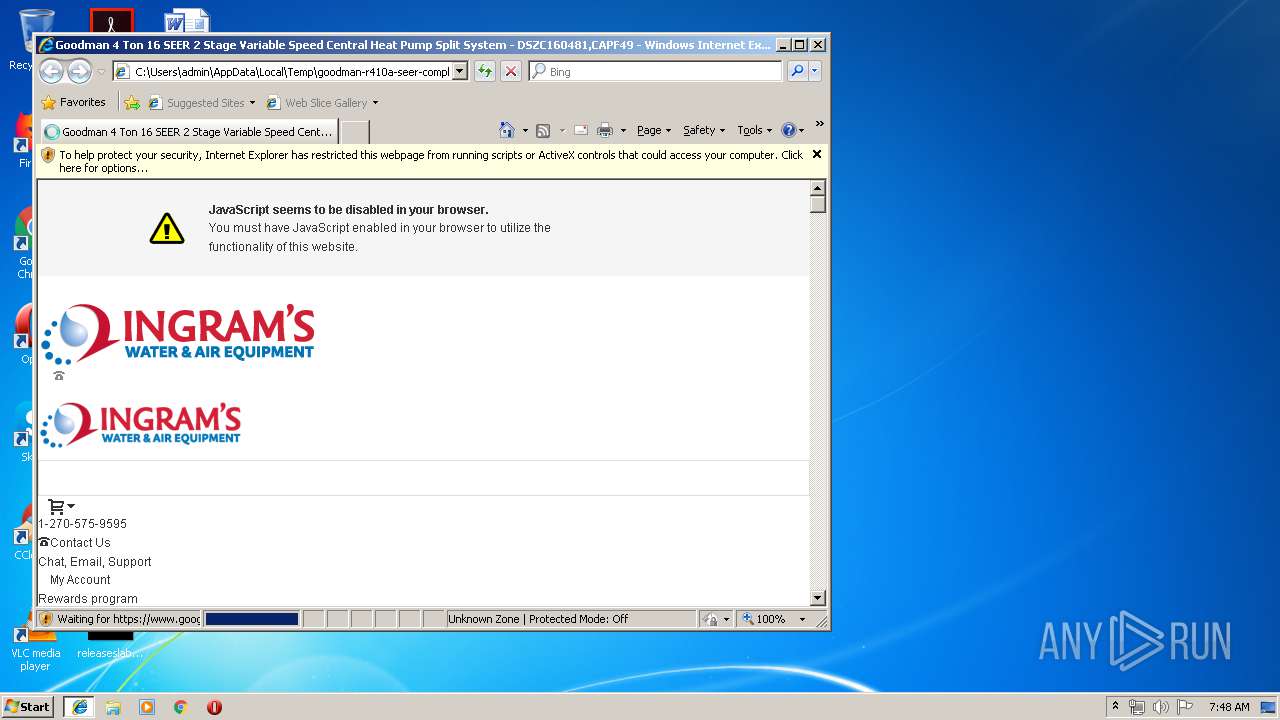Viewport: 1280px width, 720px height.
Task: Open the VLC media player desktop shortcut
Action: tap(35, 650)
